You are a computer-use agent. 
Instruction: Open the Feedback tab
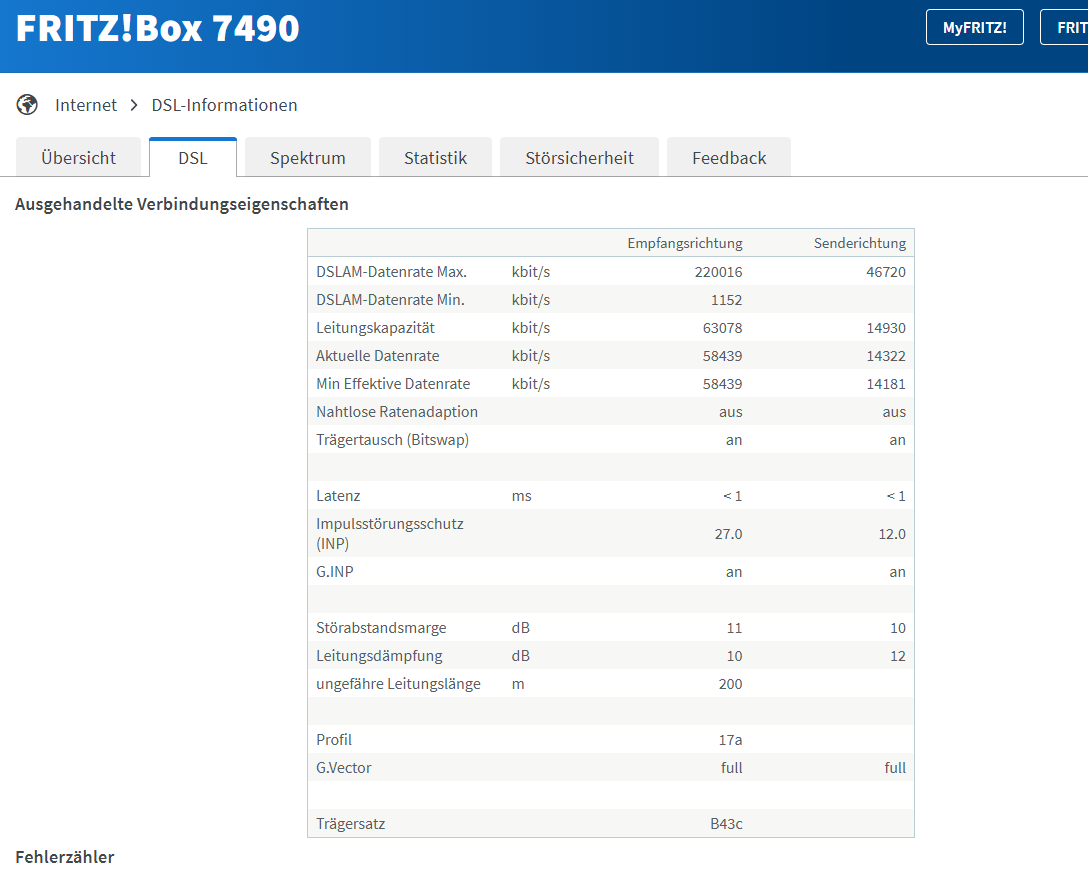point(729,158)
